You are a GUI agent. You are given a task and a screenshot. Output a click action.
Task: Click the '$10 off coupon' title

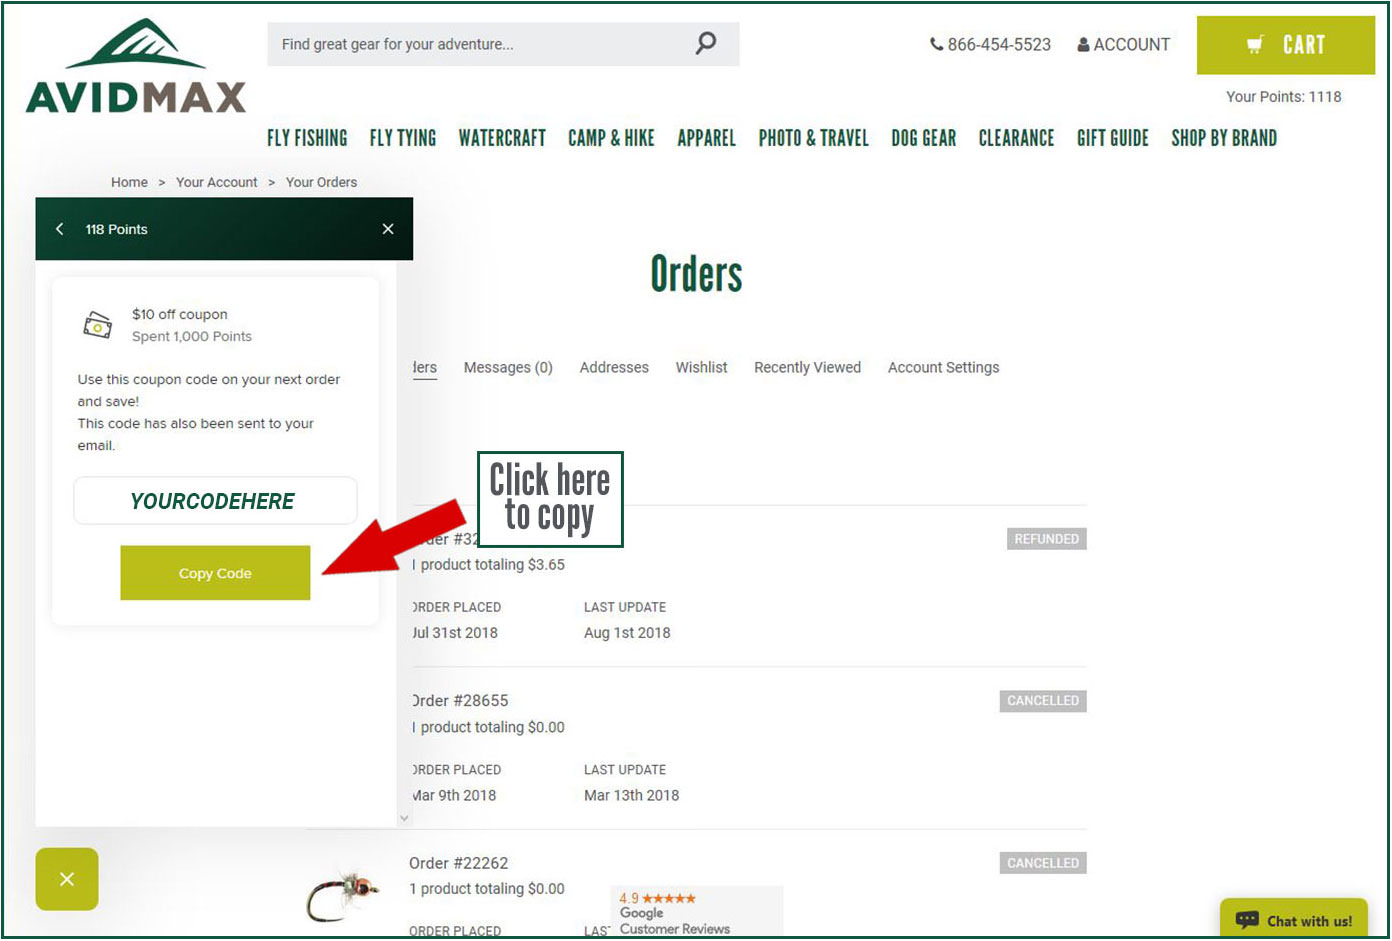pyautogui.click(x=180, y=314)
